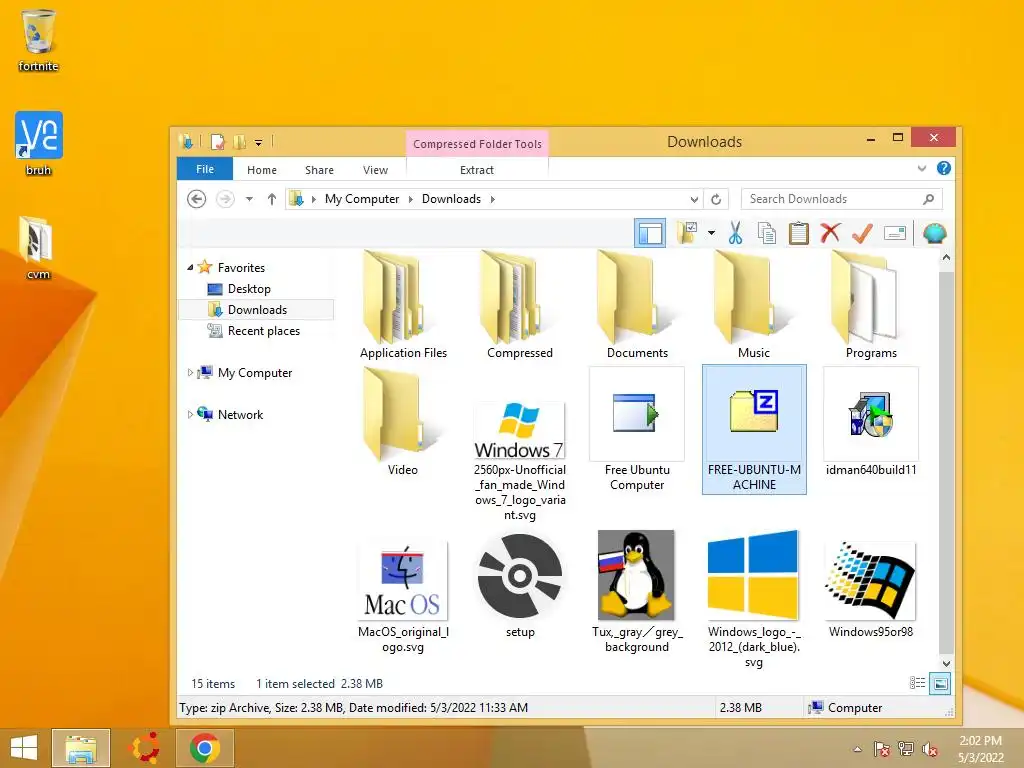Open the Programs folder

click(871, 304)
